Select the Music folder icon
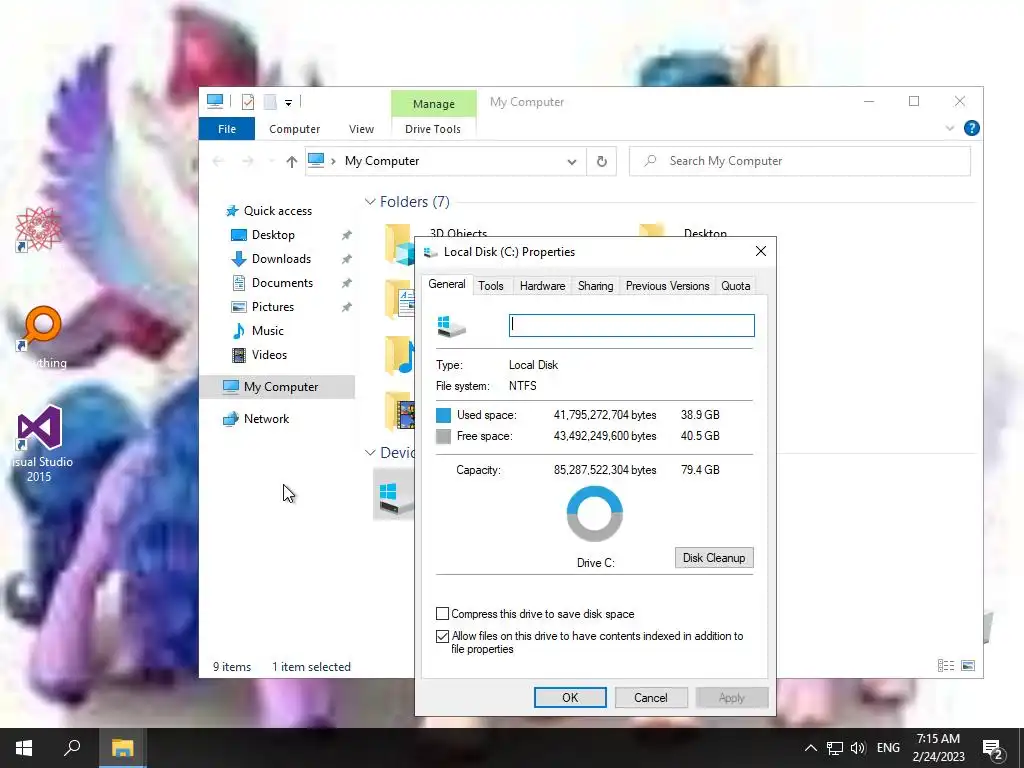1024x768 pixels. pyautogui.click(x=398, y=355)
